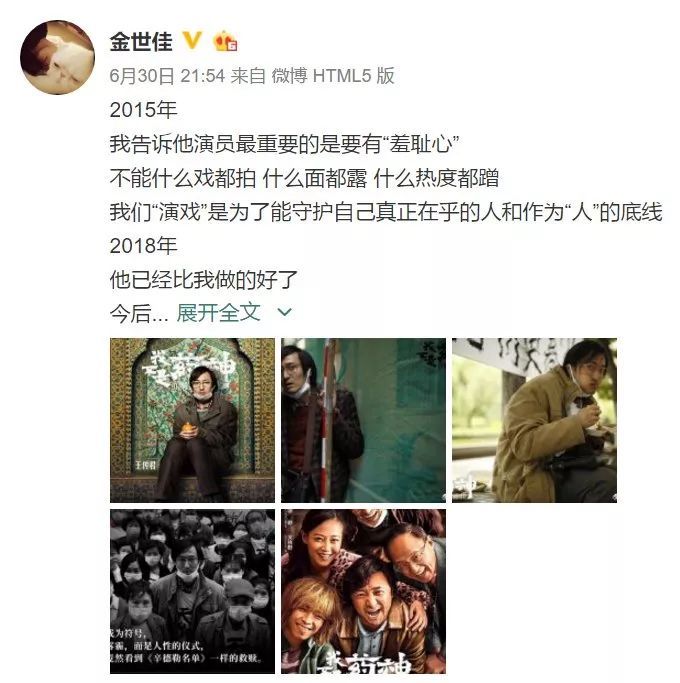Screen dimensions: 680x683
Task: Open the 金世佳 username link
Action: pyautogui.click(x=141, y=41)
